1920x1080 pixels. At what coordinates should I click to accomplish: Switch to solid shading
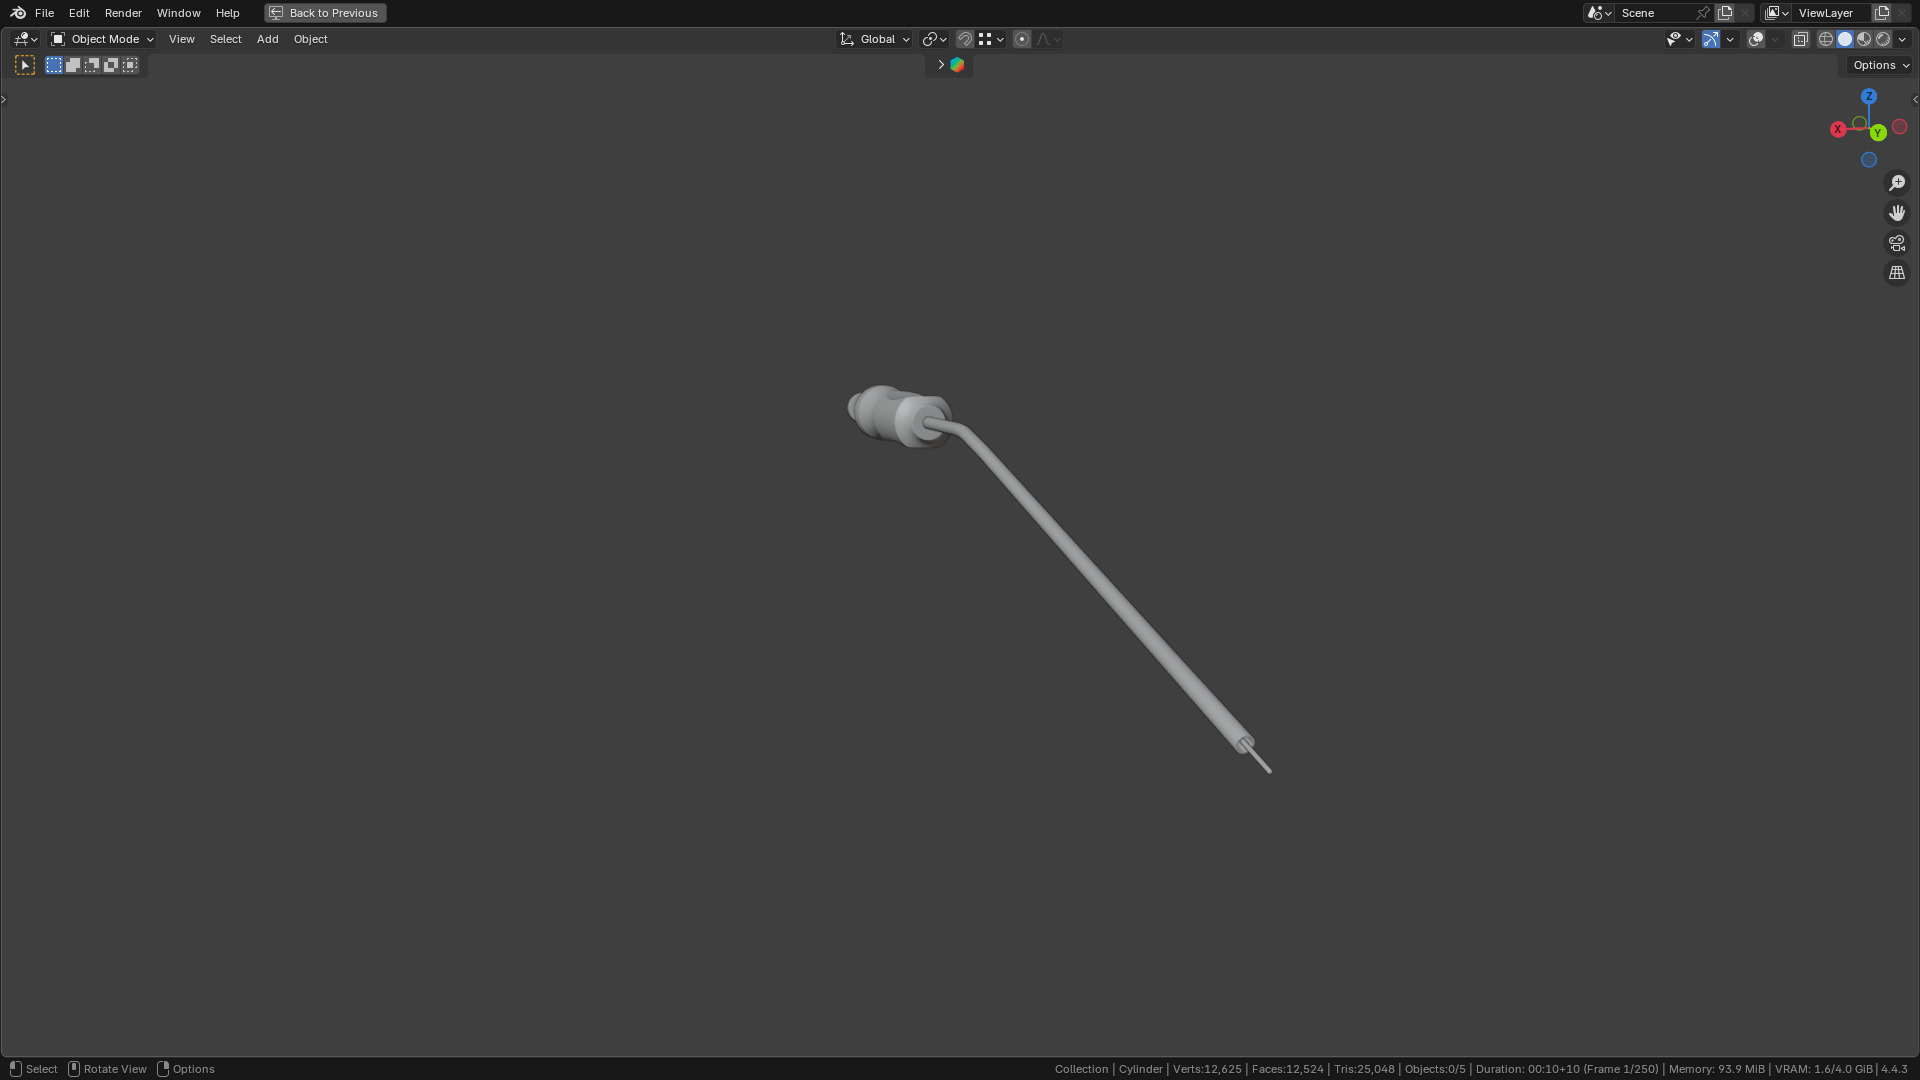pos(1845,39)
